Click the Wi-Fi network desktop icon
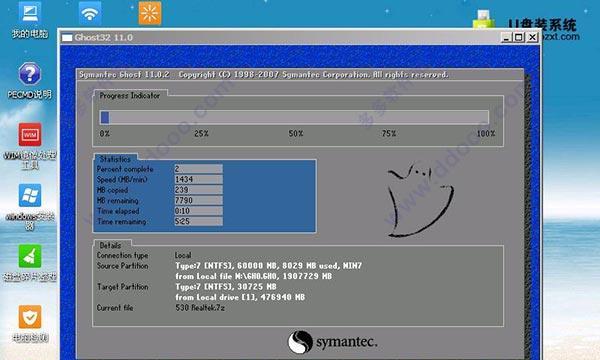Screen dimensions: 600x360 (x=90, y=13)
